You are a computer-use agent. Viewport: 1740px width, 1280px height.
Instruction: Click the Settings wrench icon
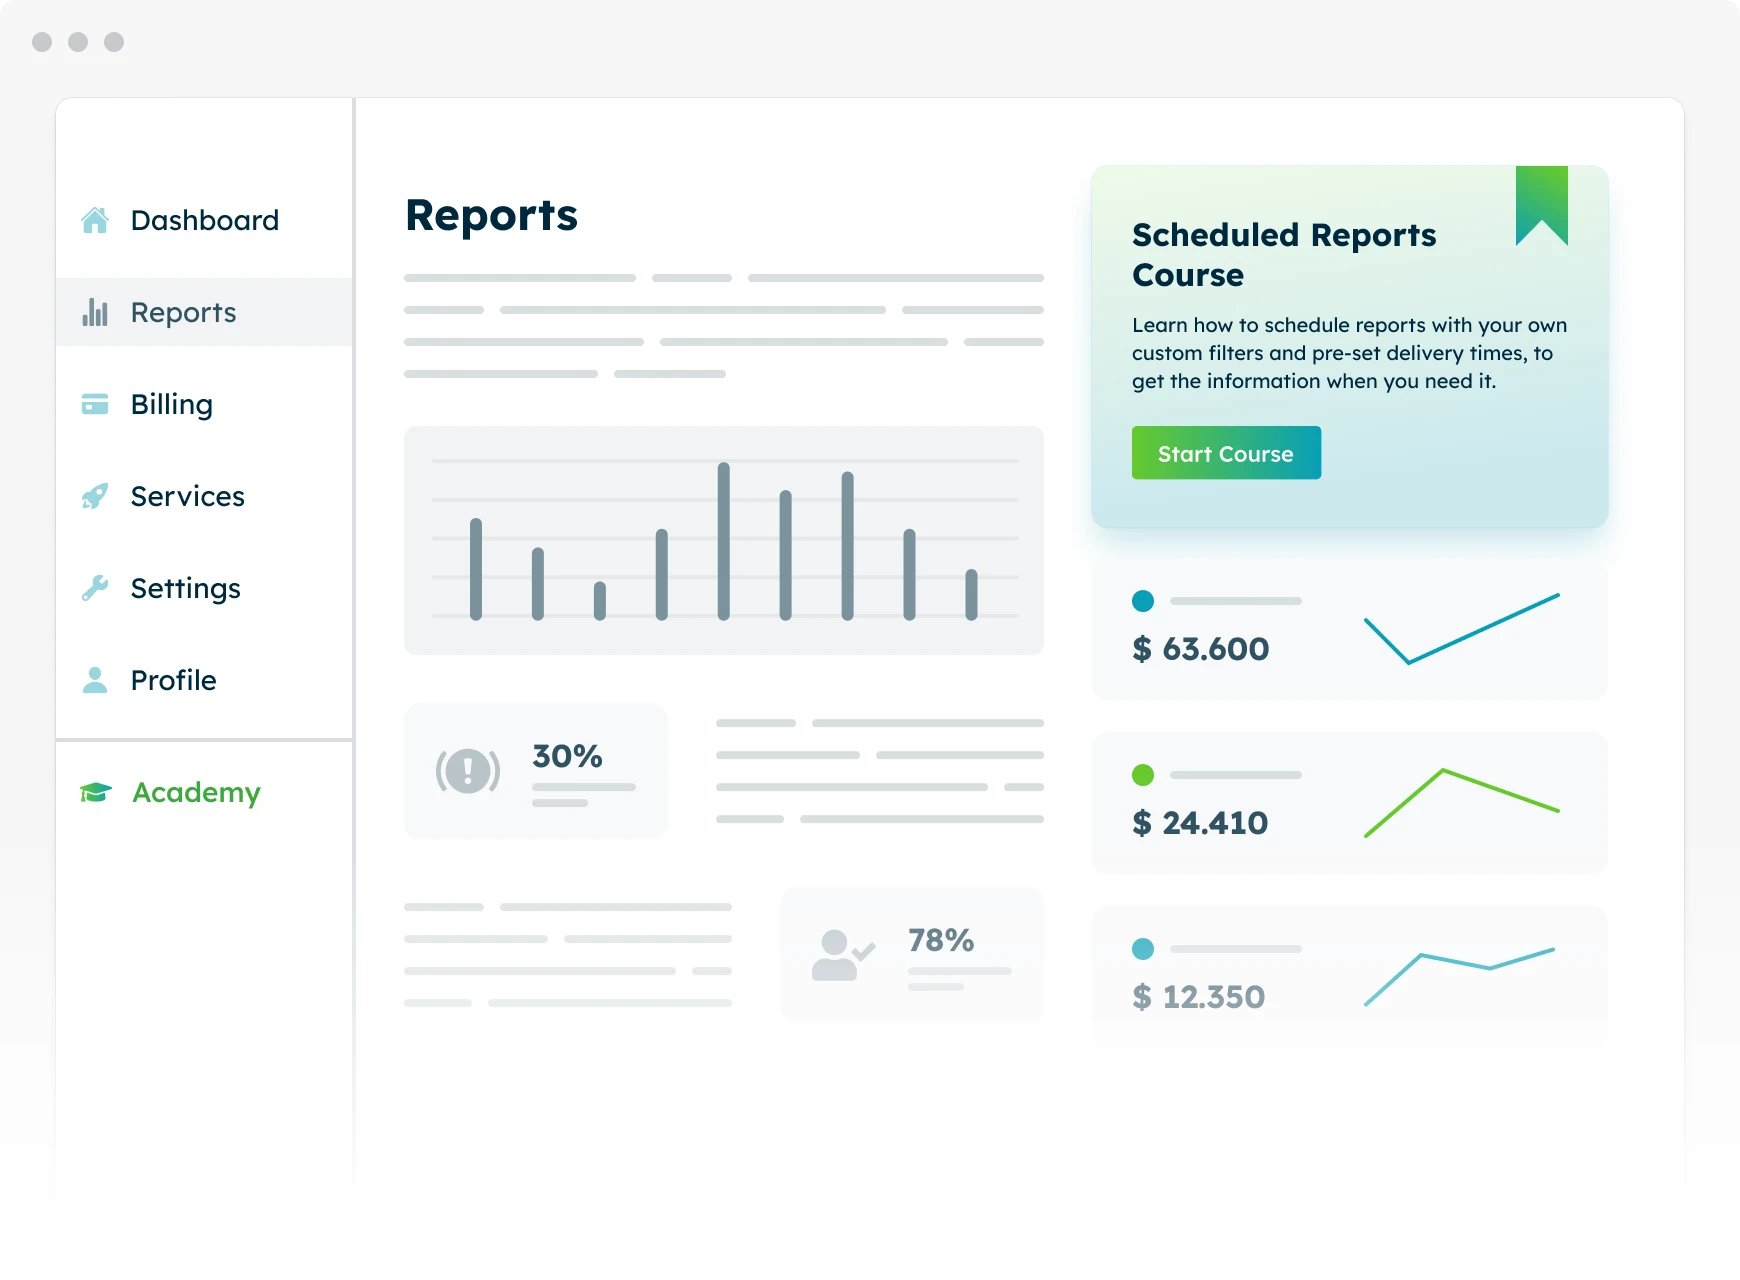pos(95,588)
